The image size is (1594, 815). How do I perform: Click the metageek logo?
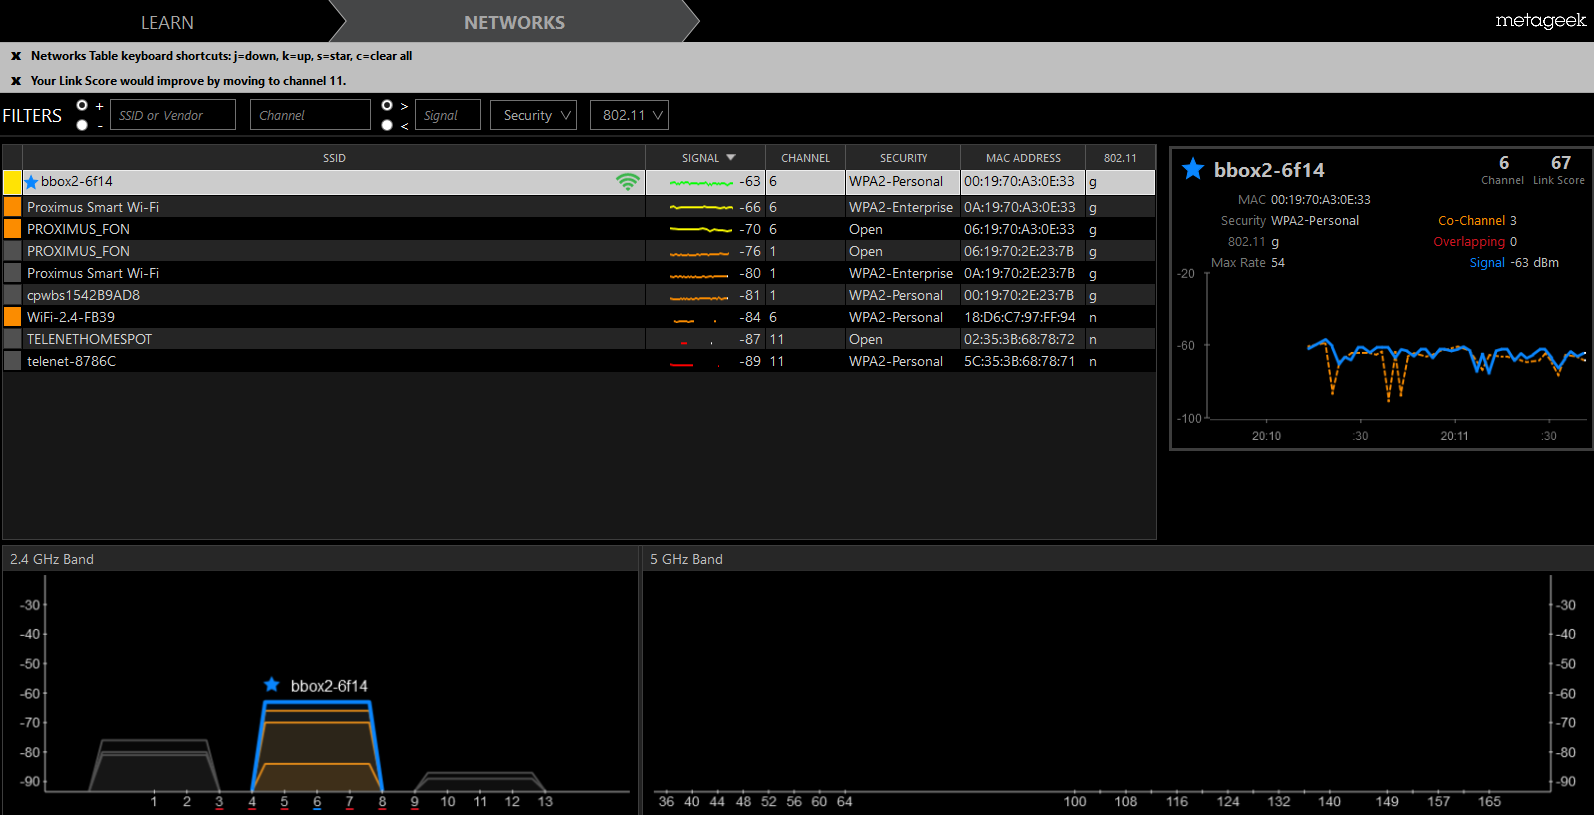(1540, 21)
